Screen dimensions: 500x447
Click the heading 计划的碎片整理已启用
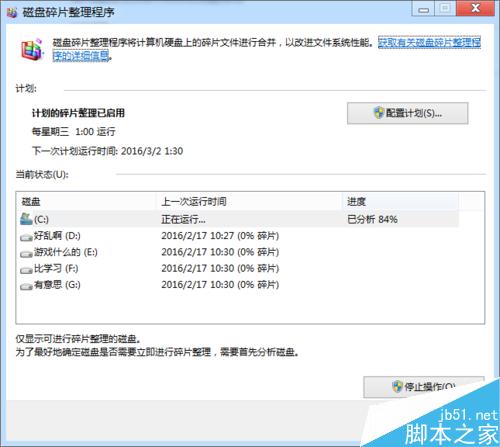[78, 113]
